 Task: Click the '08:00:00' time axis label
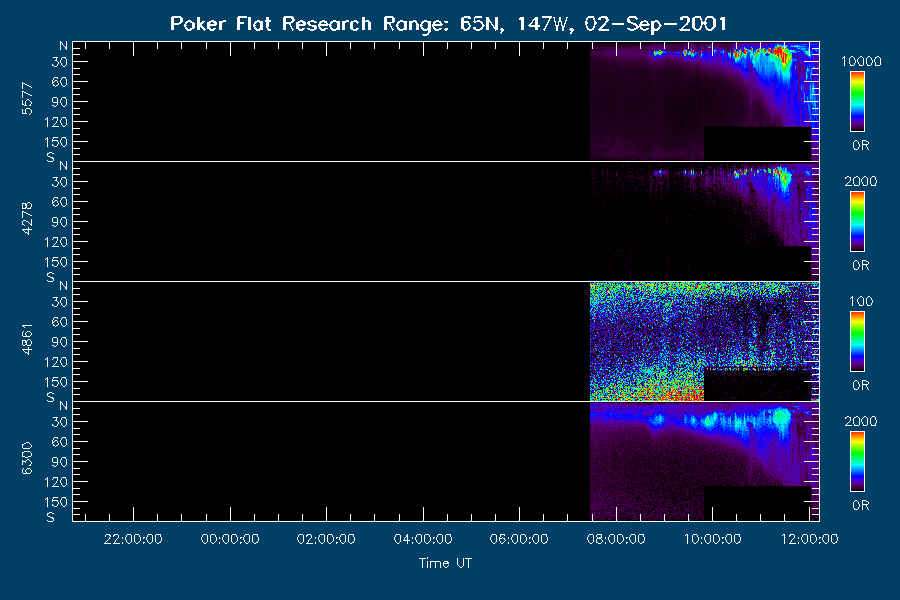point(616,539)
